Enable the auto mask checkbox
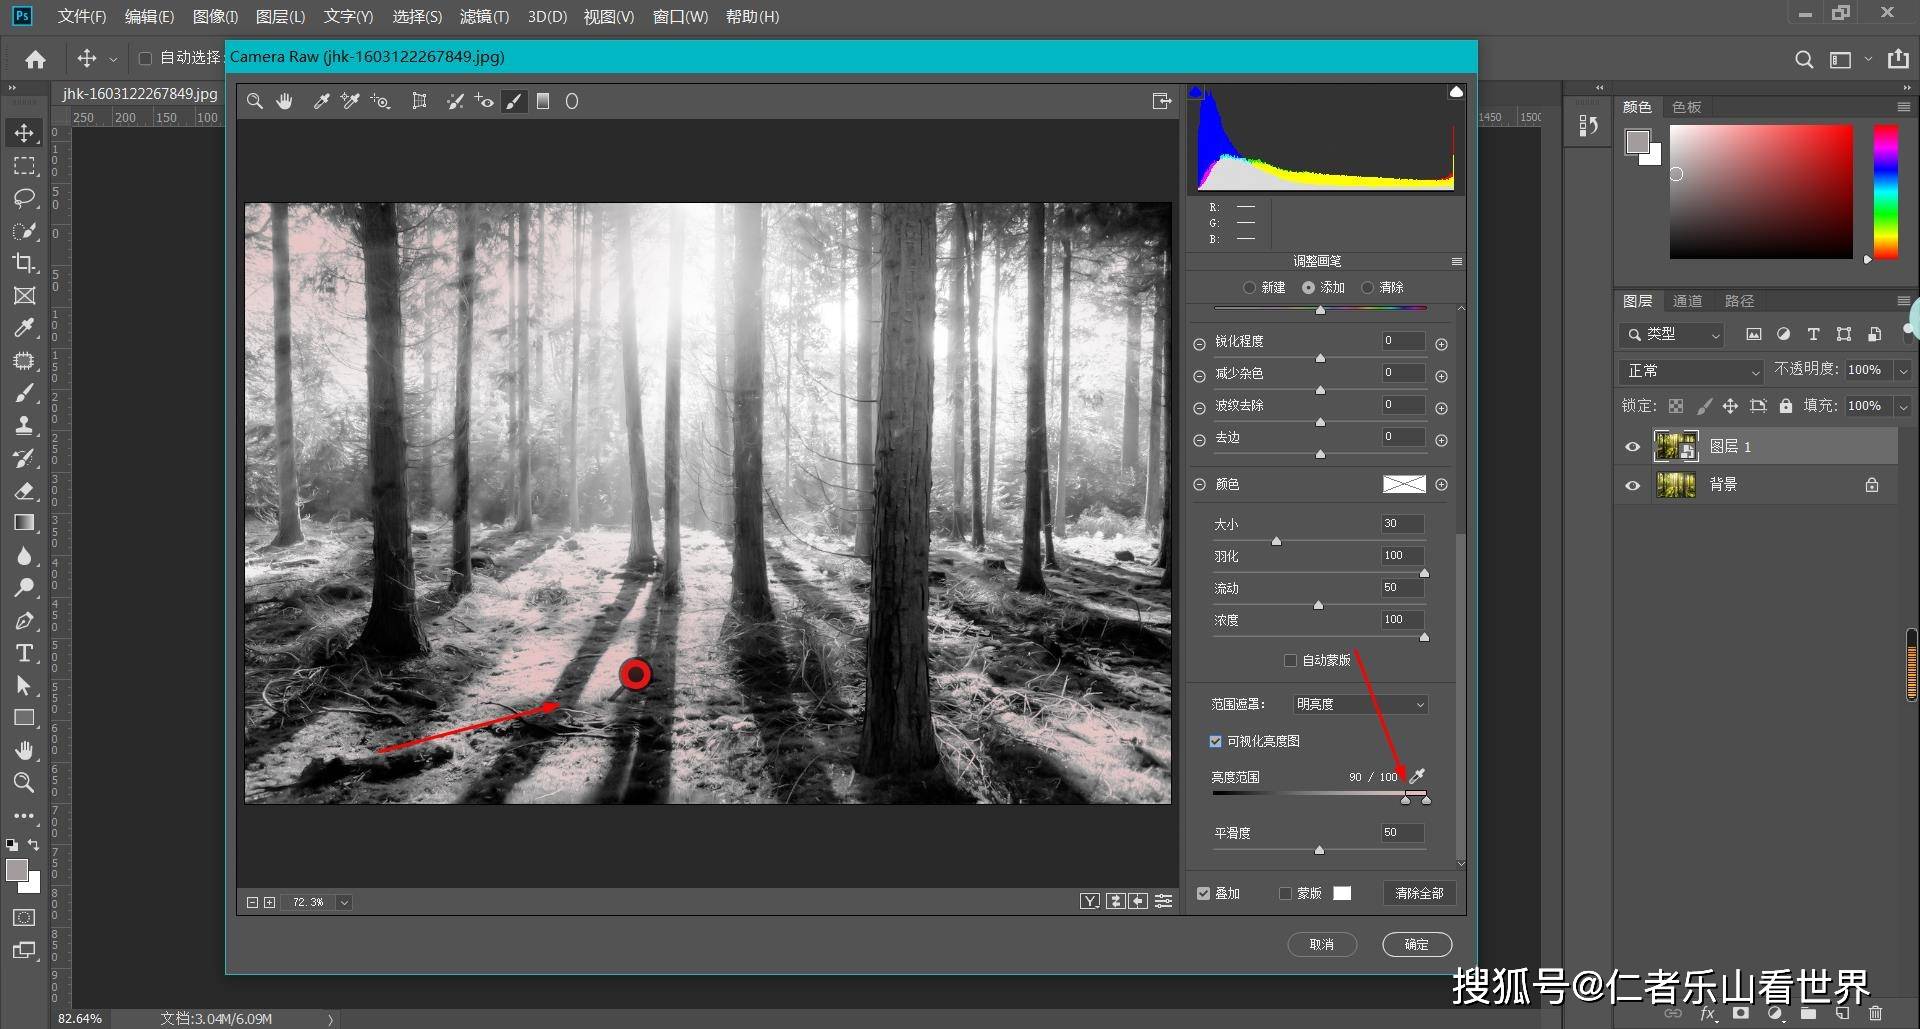The image size is (1920, 1029). click(1290, 660)
